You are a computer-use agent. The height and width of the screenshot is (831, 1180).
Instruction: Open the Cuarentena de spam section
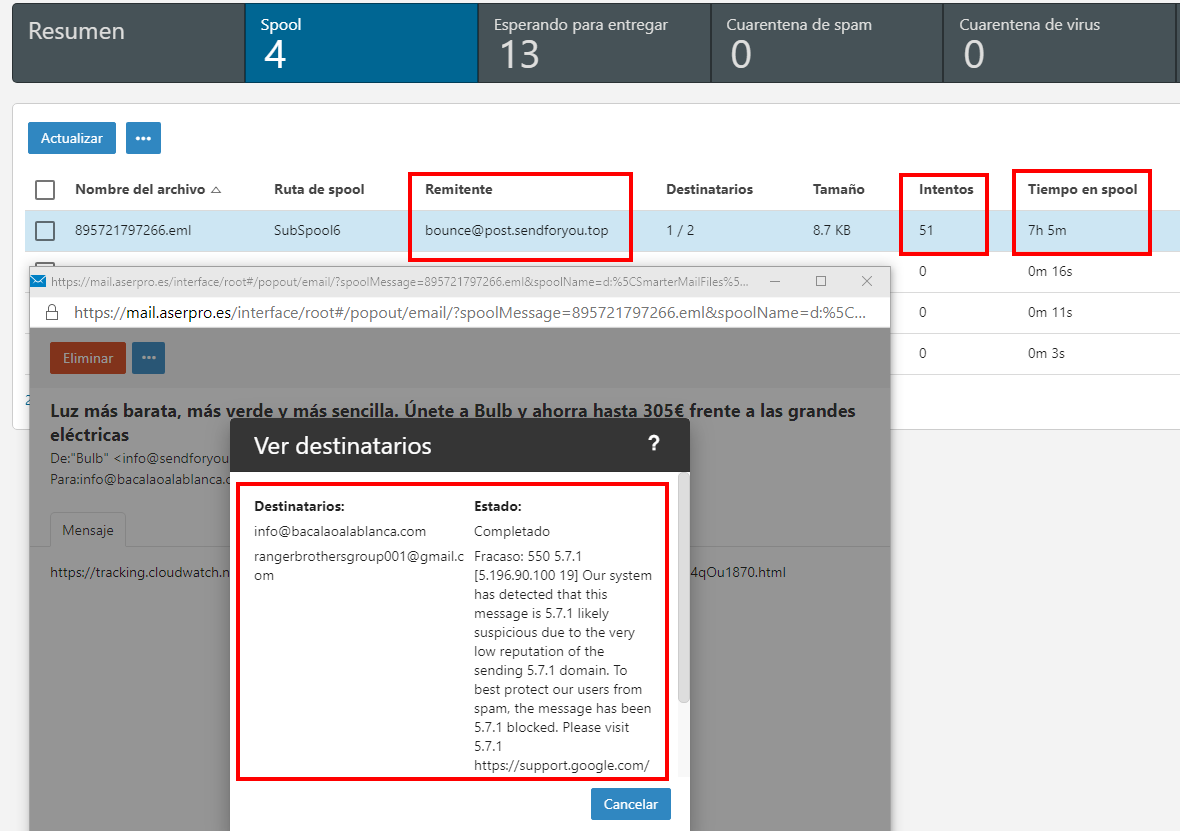[x=826, y=43]
